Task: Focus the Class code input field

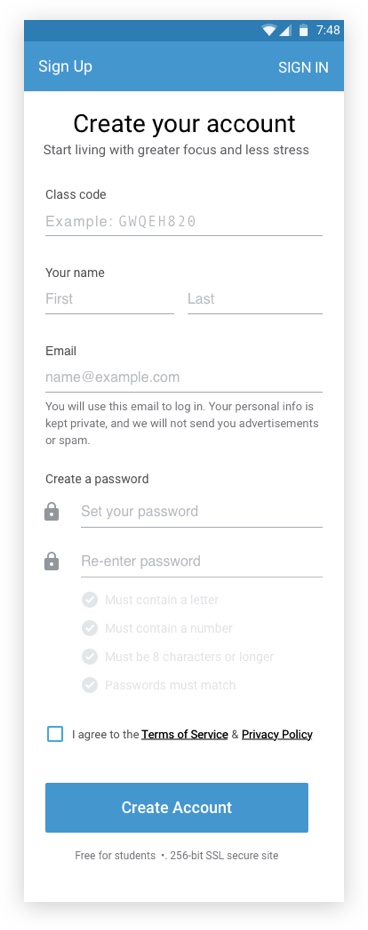Action: point(184,222)
